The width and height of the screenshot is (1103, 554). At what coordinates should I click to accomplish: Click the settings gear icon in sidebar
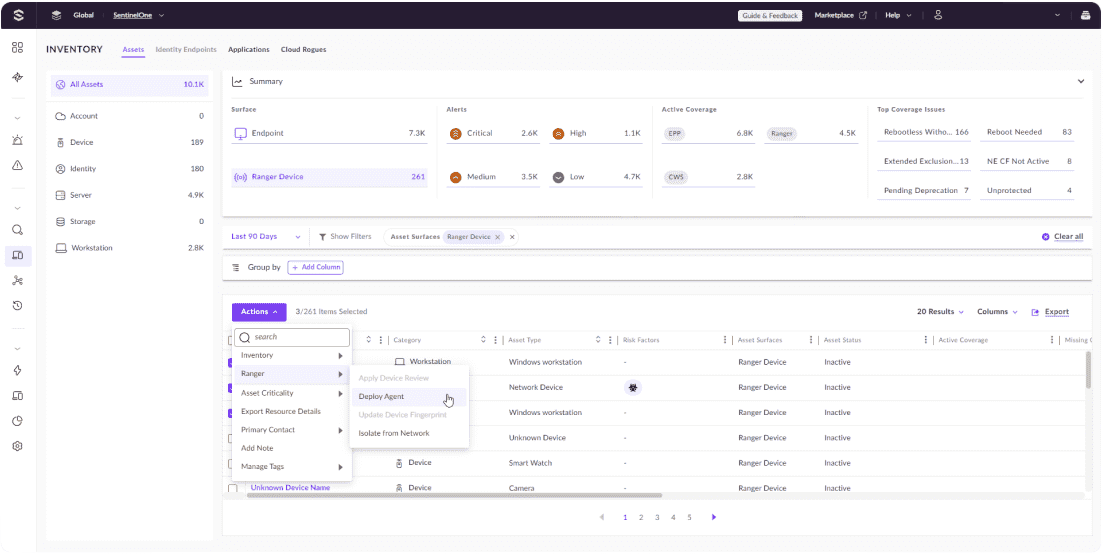tap(17, 446)
